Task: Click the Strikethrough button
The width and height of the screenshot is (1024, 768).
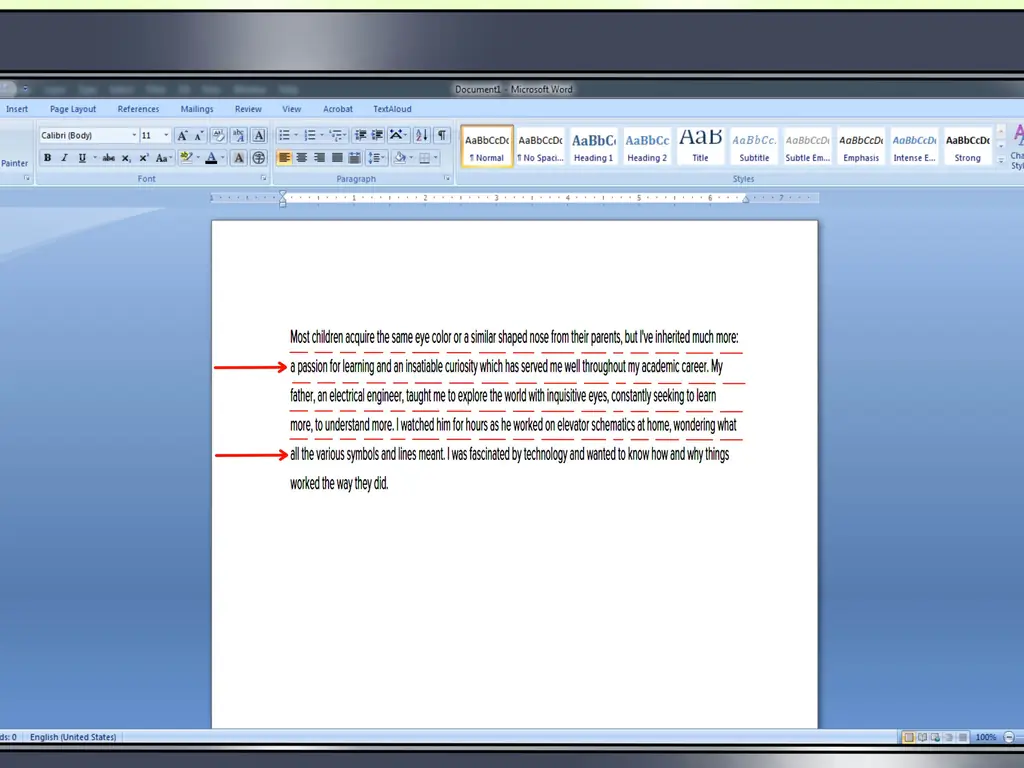Action: [x=108, y=158]
